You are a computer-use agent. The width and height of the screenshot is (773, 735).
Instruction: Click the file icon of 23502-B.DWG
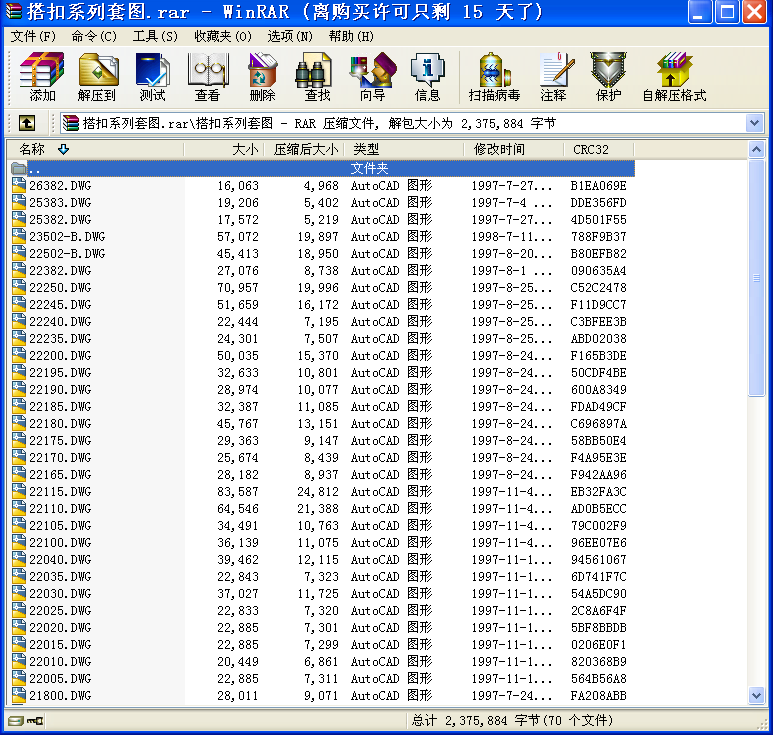[19, 236]
